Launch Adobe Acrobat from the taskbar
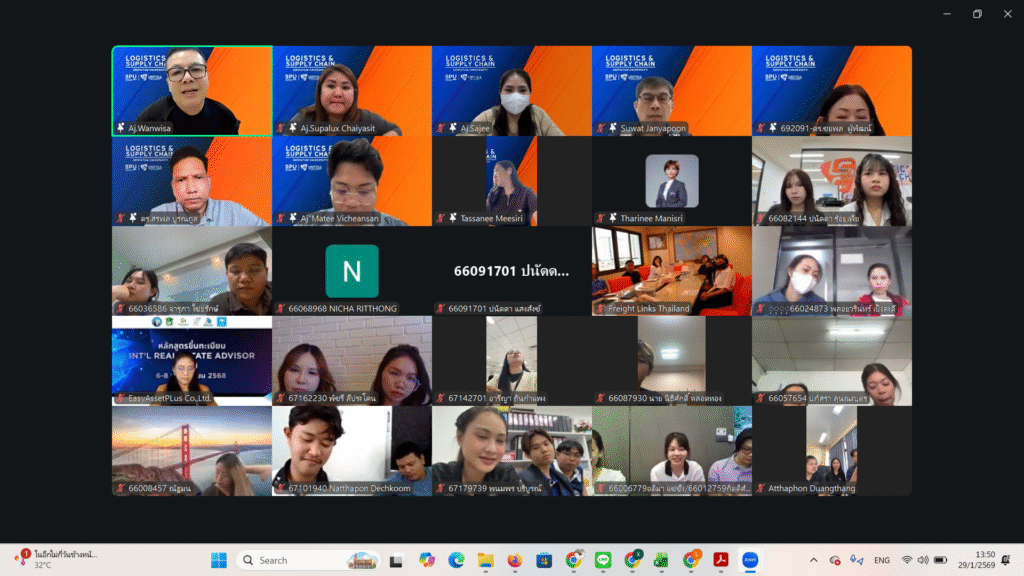 (720, 560)
